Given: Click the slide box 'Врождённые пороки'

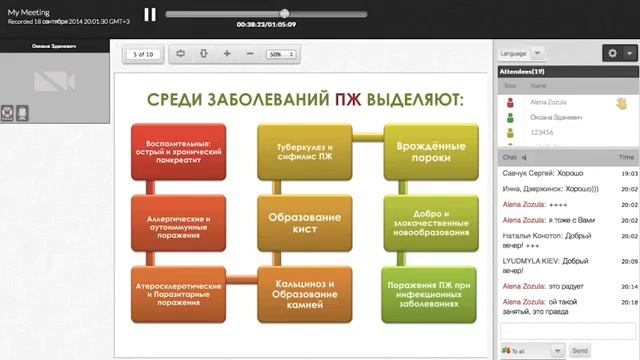Looking at the screenshot, I should 431,152.
